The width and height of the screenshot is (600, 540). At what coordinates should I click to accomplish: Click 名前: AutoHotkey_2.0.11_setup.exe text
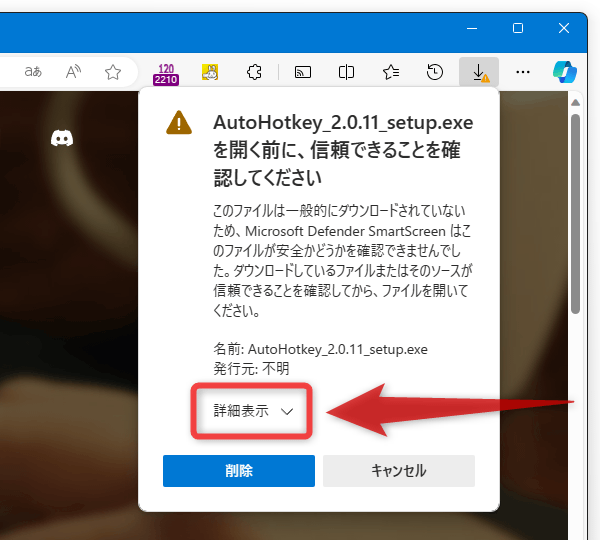click(x=320, y=349)
